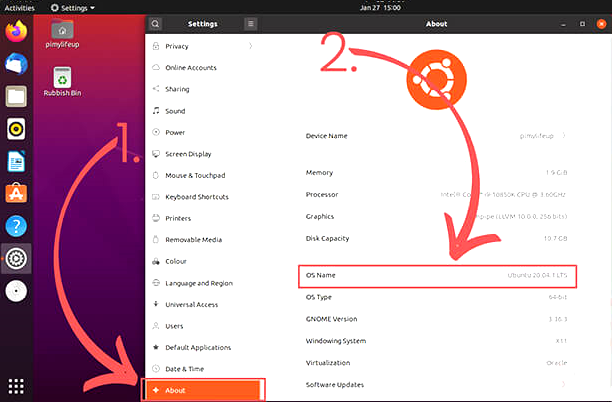The height and width of the screenshot is (415, 612).
Task: Open the disc icon in dock
Action: [x=16, y=291]
